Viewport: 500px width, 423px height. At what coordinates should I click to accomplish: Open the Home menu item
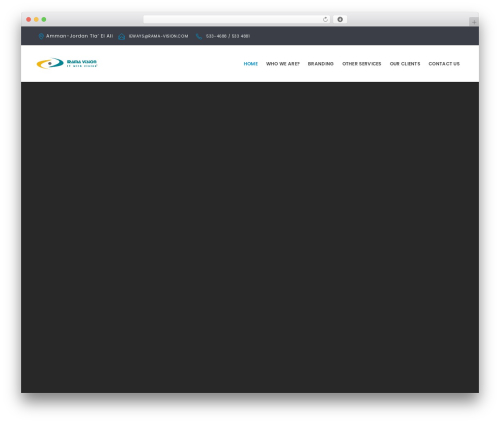(251, 64)
